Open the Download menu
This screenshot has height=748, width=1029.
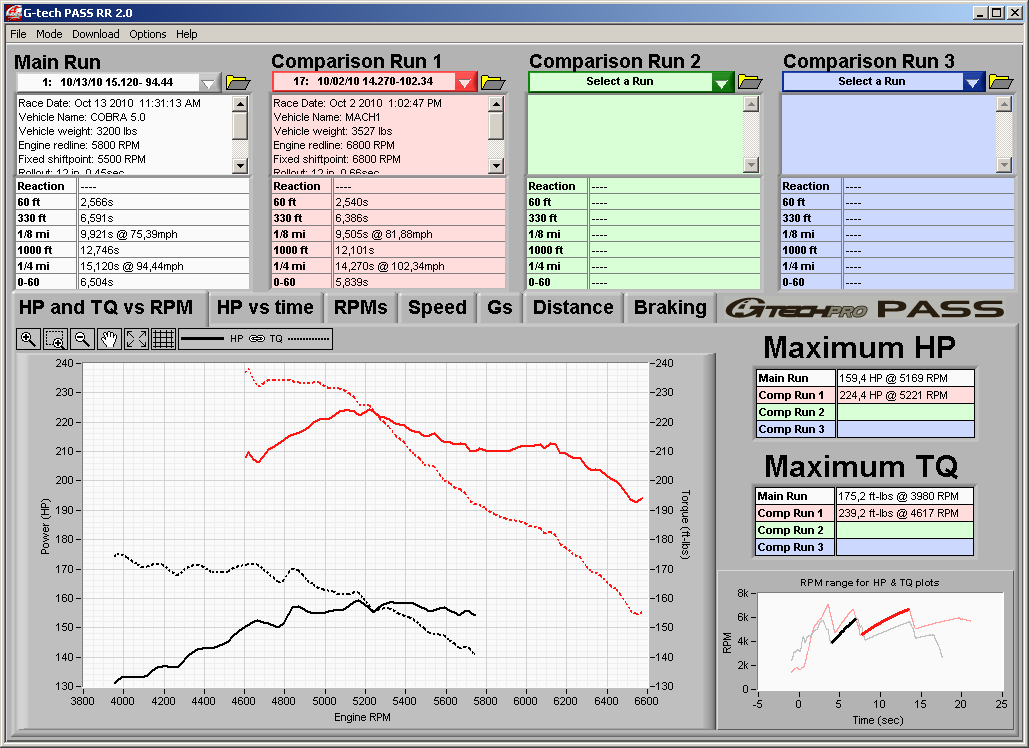click(x=96, y=34)
